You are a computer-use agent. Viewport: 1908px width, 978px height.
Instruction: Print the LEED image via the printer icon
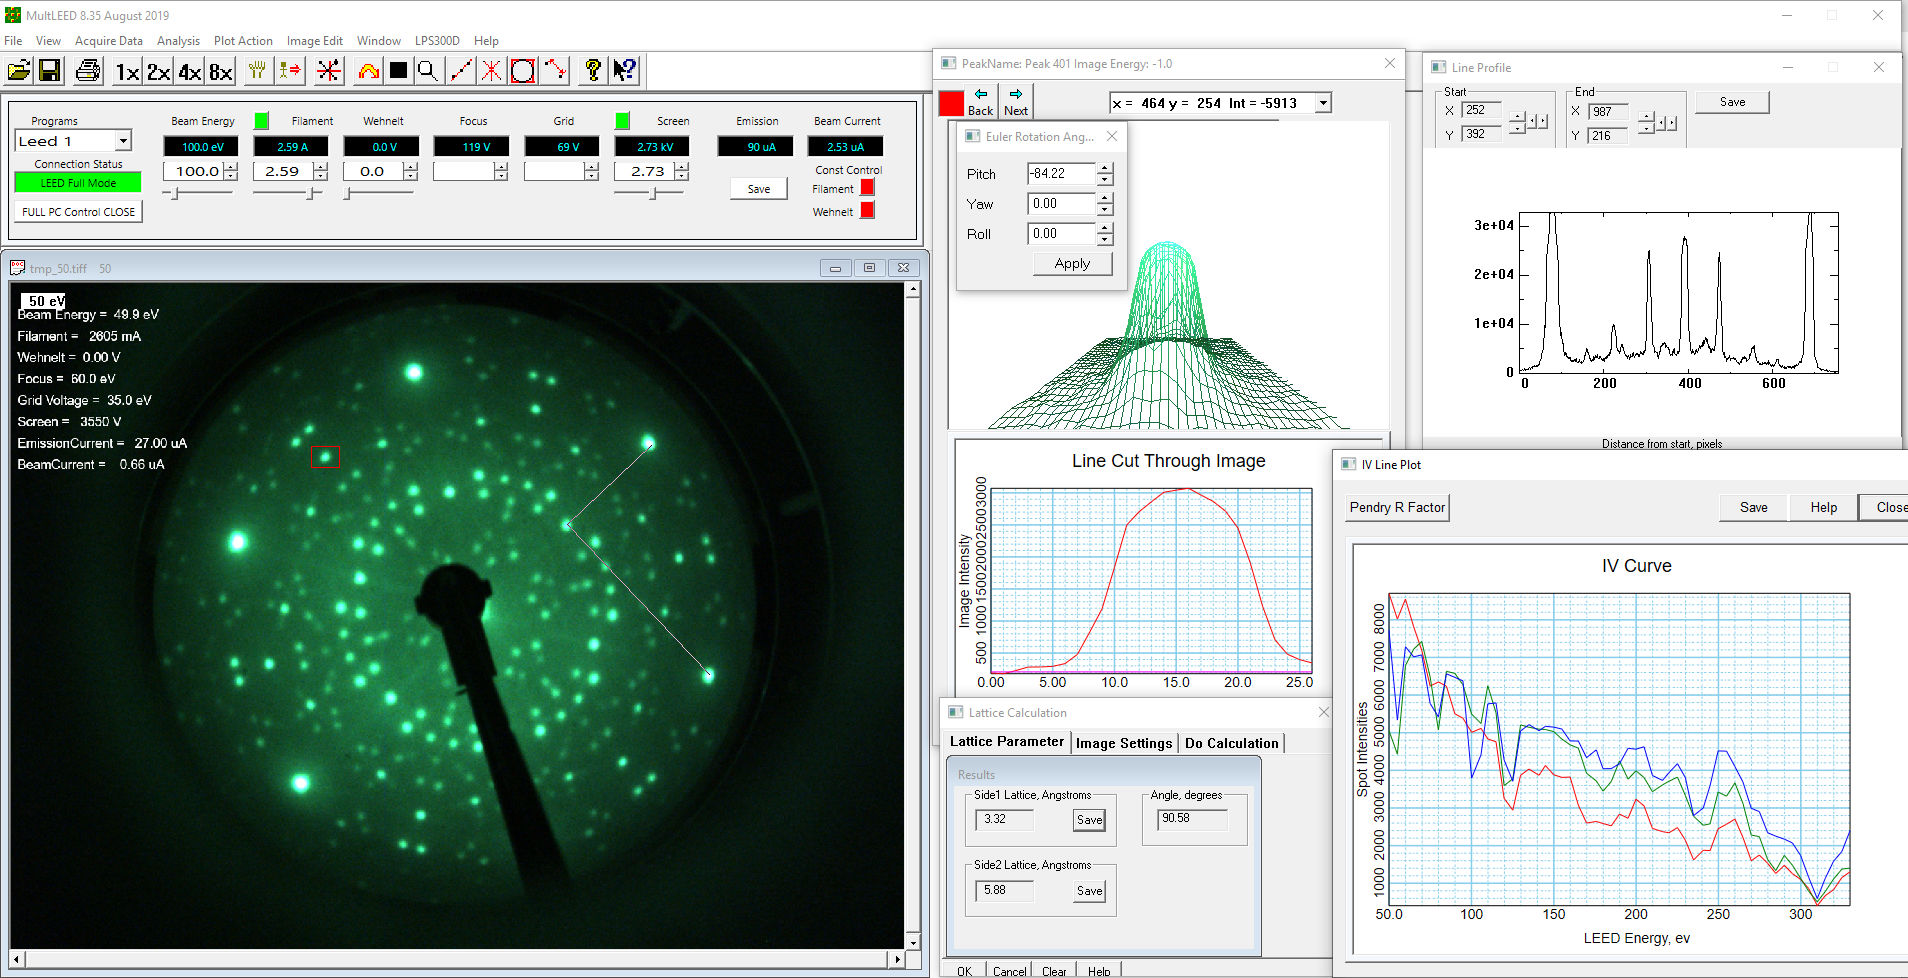[87, 70]
